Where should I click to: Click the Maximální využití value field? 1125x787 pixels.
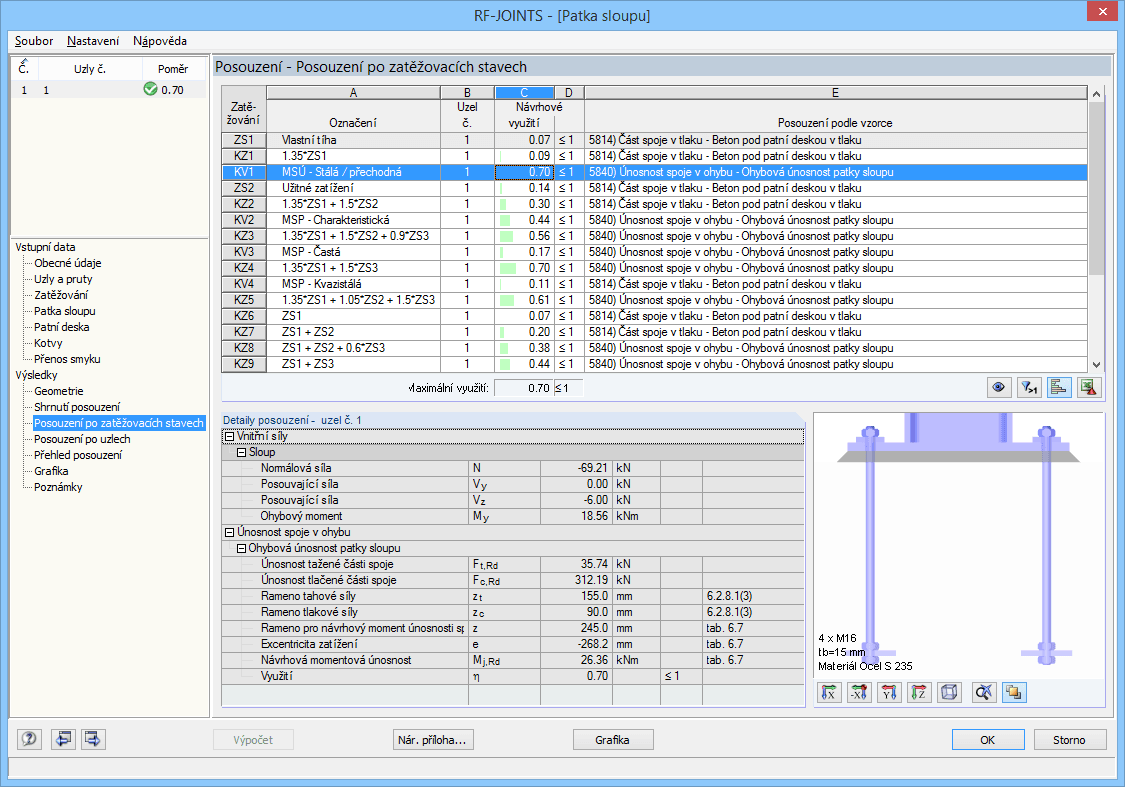[x=524, y=387]
